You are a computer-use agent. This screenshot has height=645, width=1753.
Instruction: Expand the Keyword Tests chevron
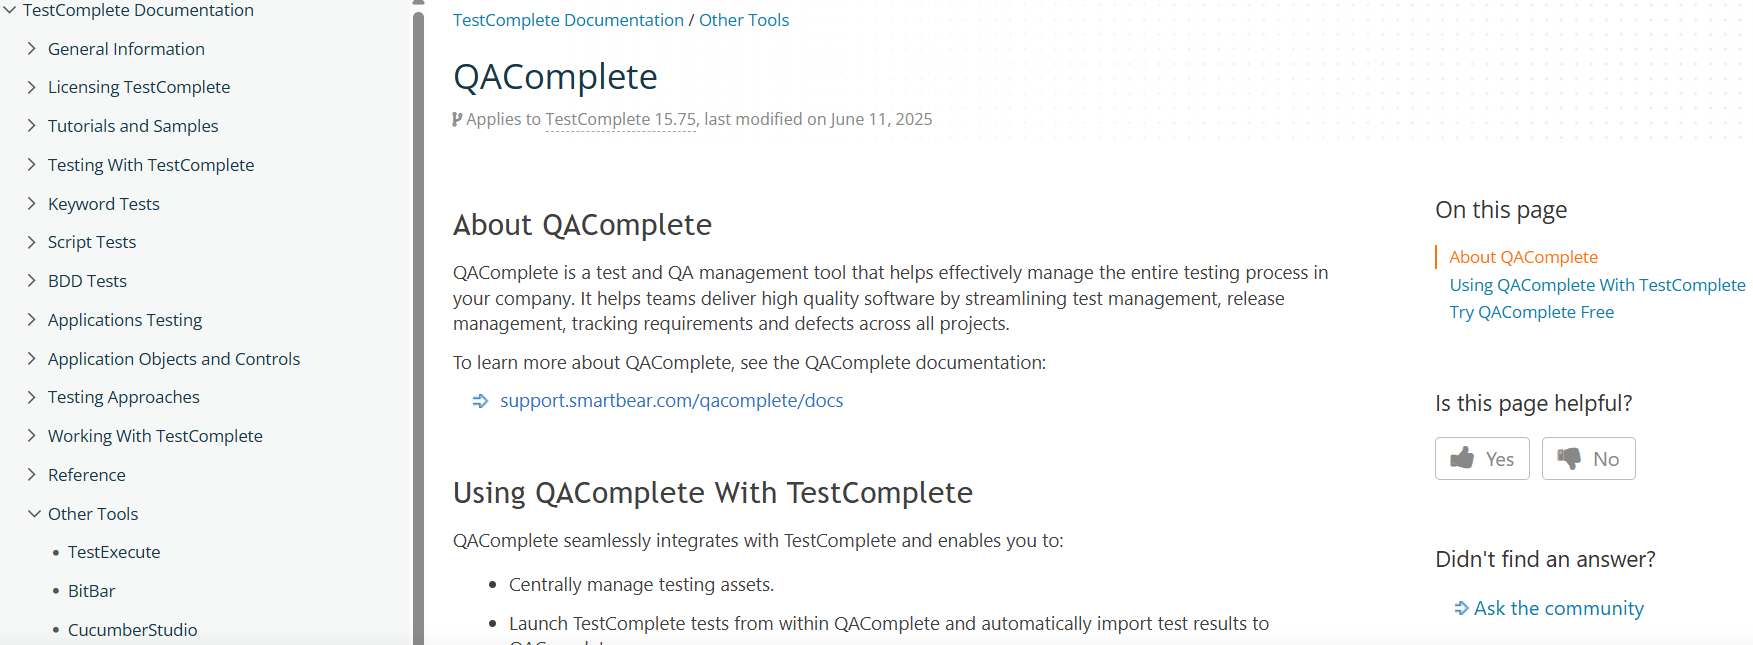point(31,203)
